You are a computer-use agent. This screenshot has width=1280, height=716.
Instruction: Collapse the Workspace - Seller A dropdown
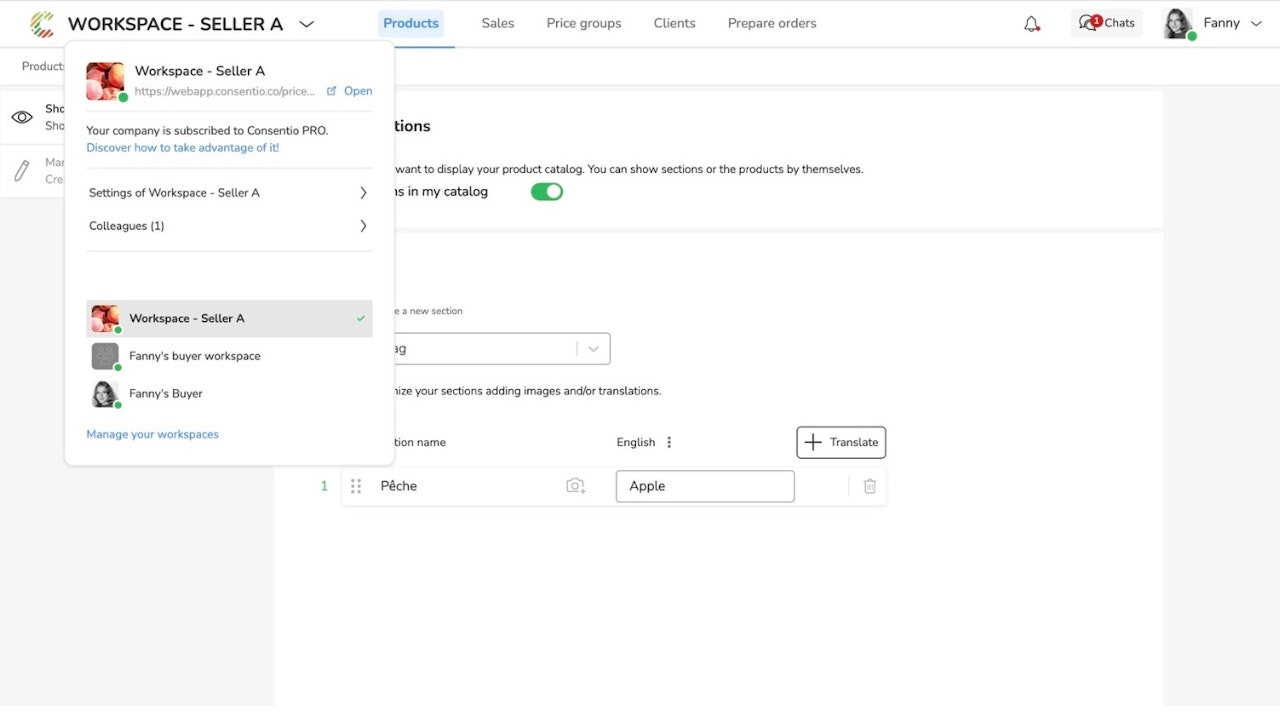point(306,24)
